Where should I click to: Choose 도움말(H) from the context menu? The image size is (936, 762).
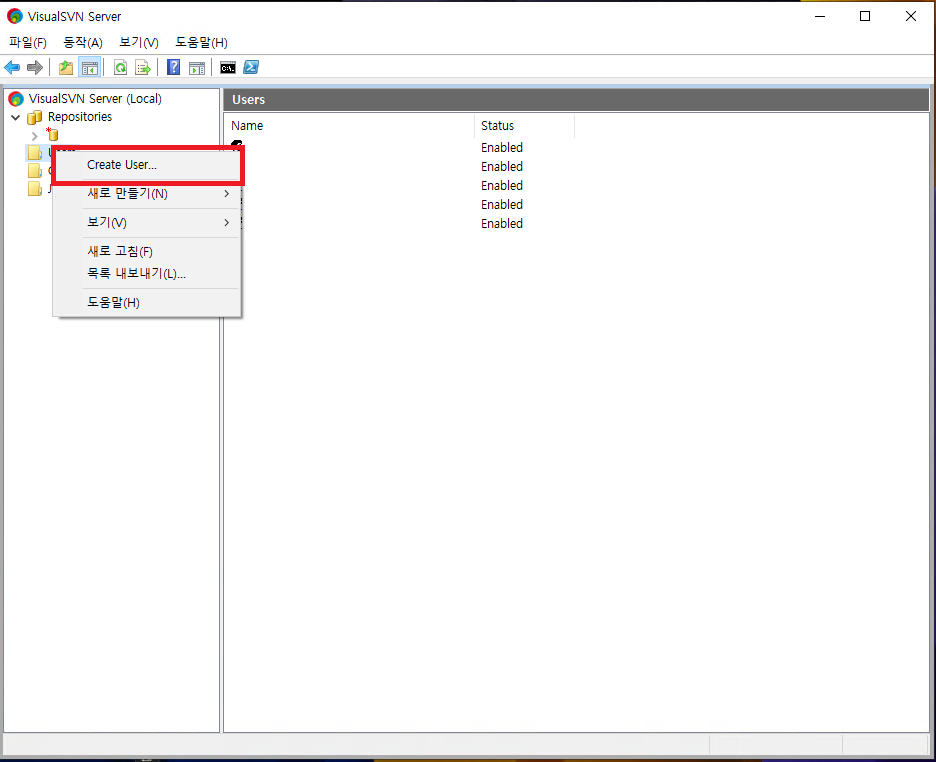click(147, 303)
